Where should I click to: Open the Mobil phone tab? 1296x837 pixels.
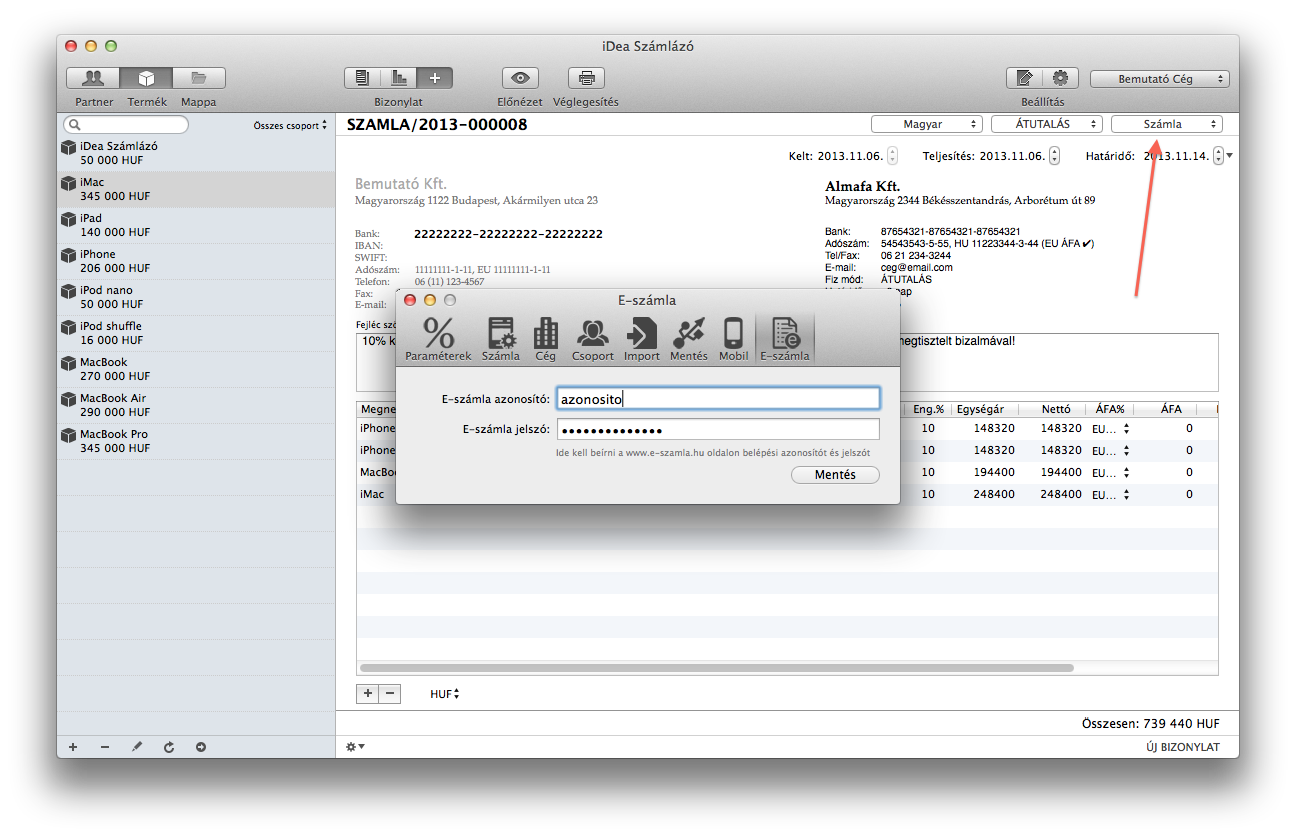point(734,338)
